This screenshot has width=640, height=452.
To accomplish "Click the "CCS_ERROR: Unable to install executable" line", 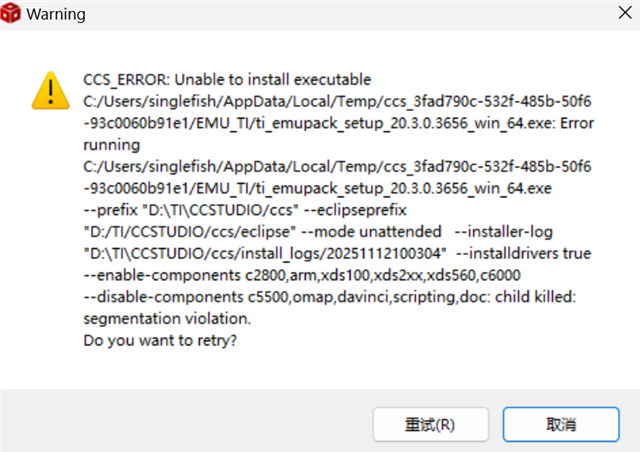I will pos(227,80).
